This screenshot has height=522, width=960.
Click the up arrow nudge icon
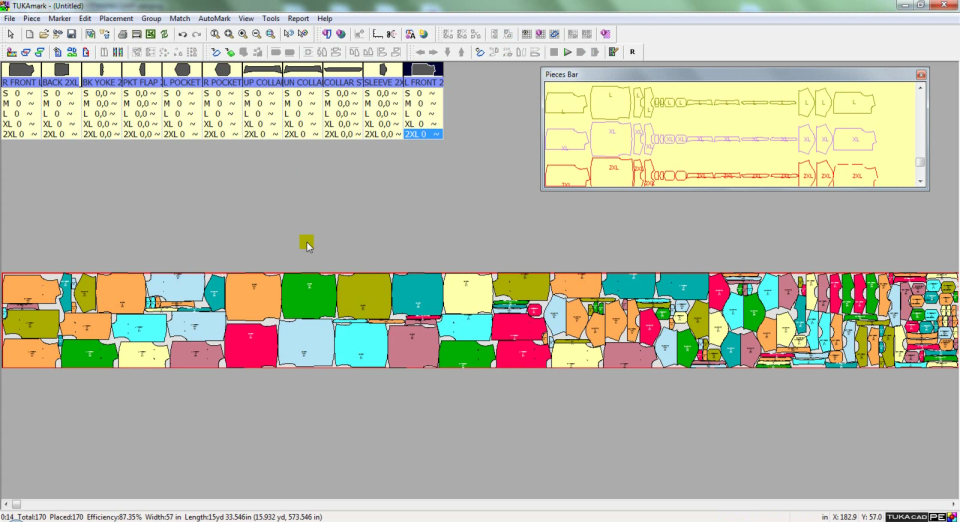tap(462, 52)
